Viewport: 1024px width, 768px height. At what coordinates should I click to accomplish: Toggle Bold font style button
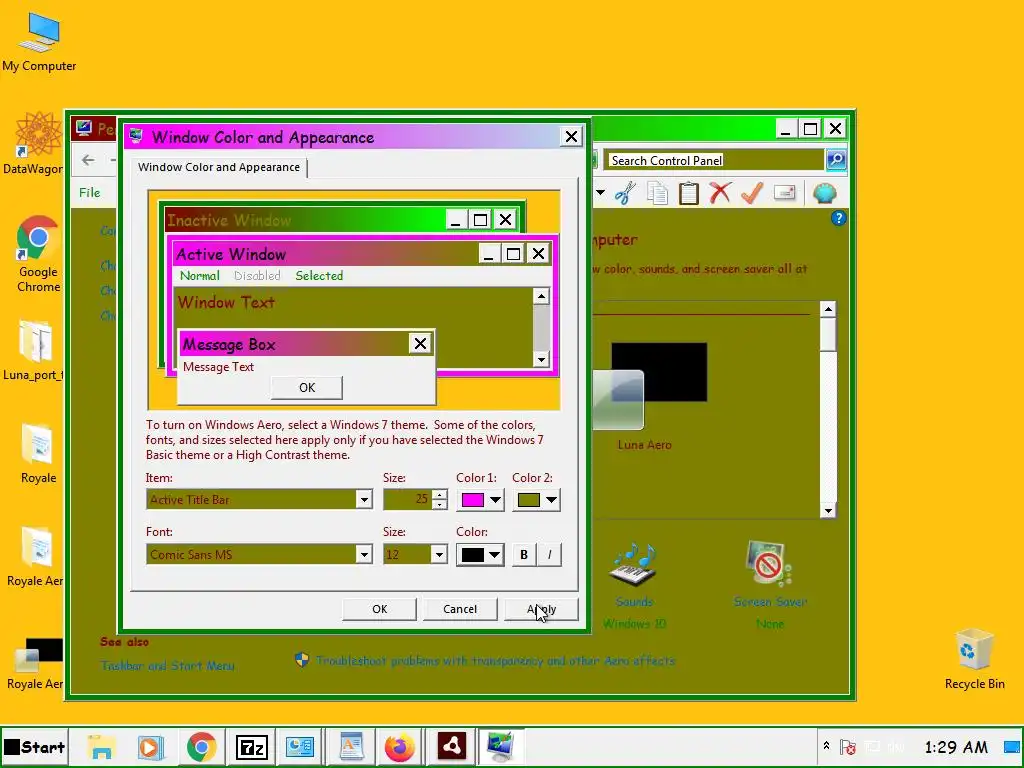pos(524,554)
